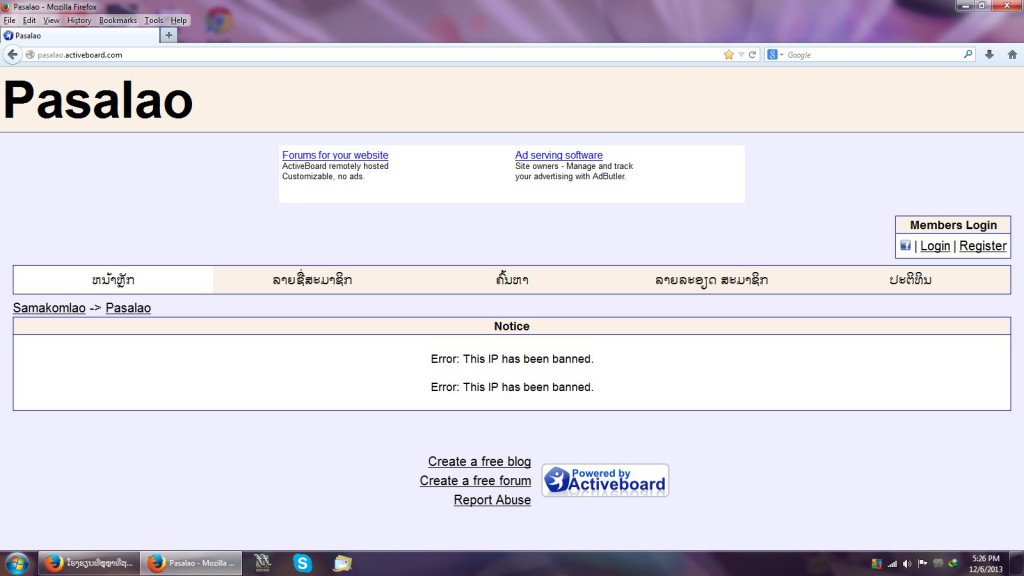Open the Report Abuse link
1024x576 pixels.
click(492, 500)
